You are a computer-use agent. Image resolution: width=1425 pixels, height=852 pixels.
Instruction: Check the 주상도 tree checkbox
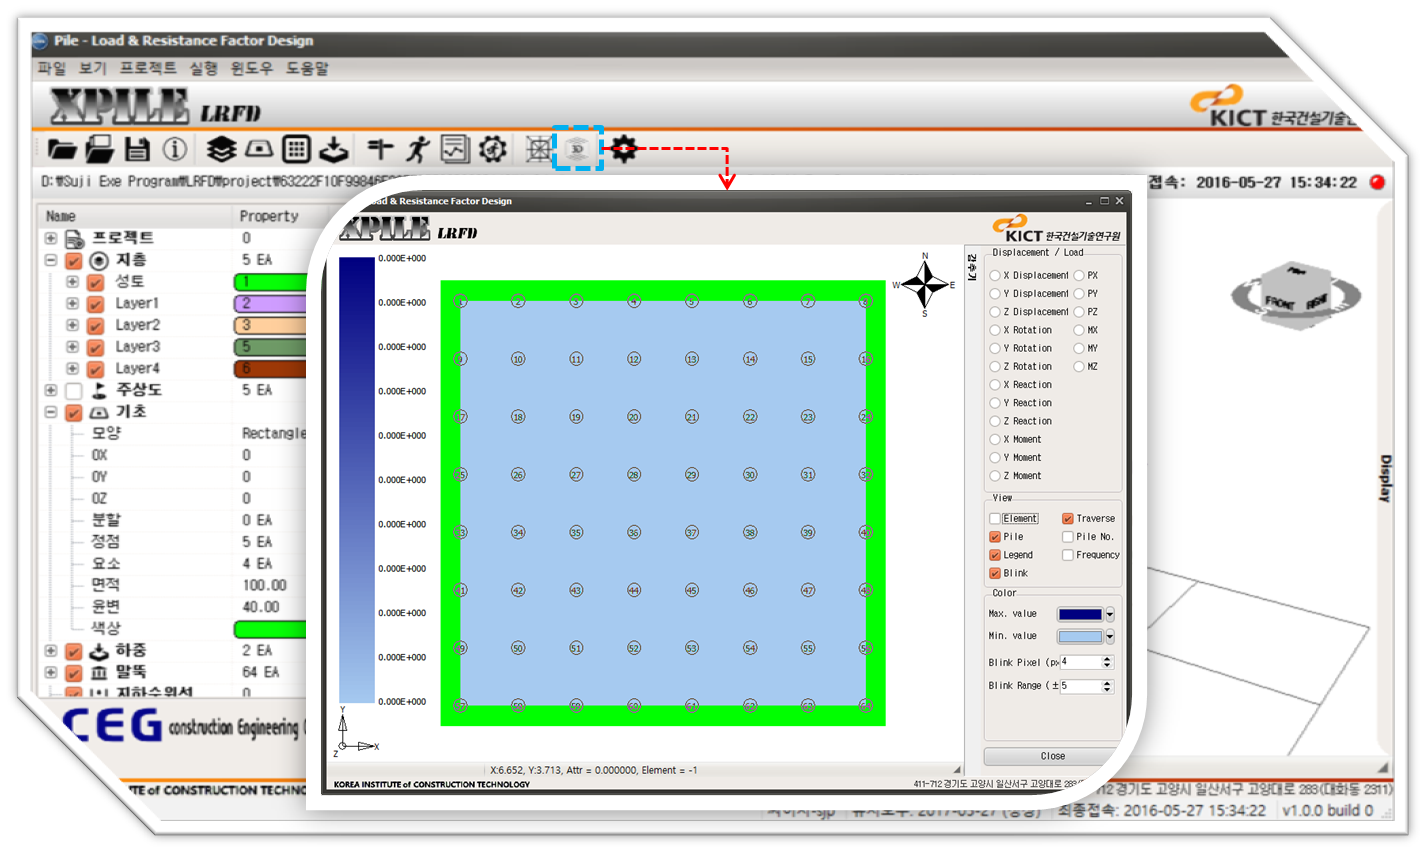[x=73, y=390]
